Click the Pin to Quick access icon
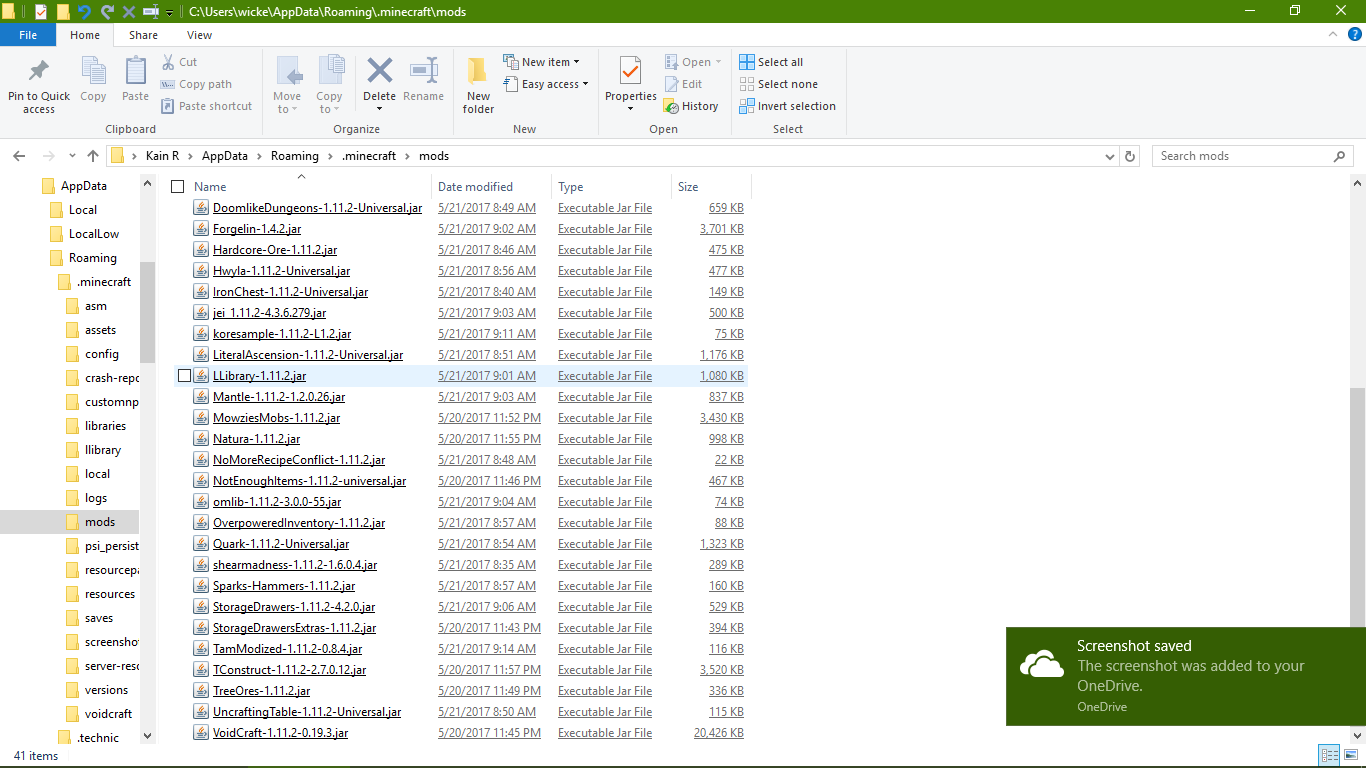The height and width of the screenshot is (768, 1366). [39, 72]
